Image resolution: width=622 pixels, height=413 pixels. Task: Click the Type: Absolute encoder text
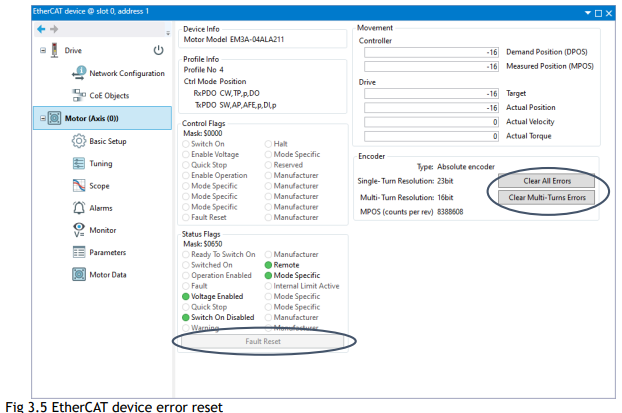point(455,167)
